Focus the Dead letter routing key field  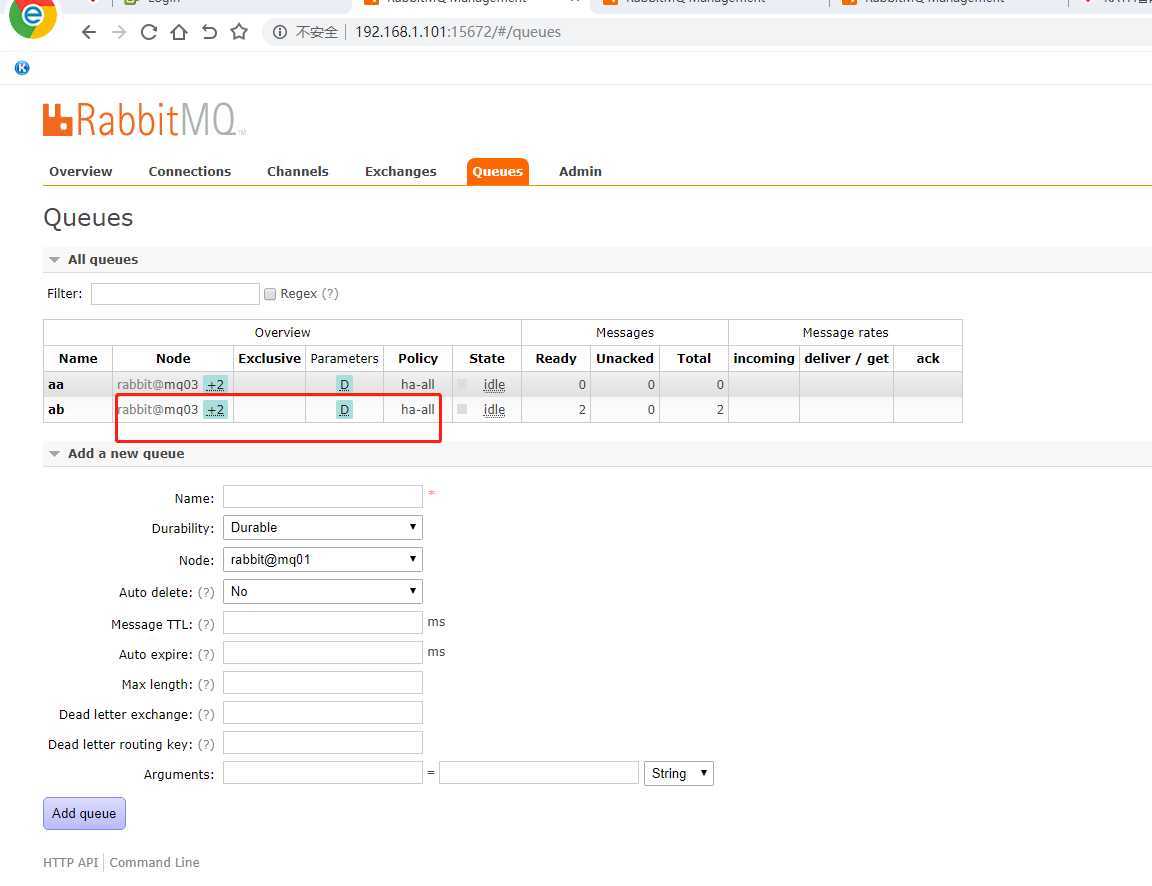click(x=323, y=743)
